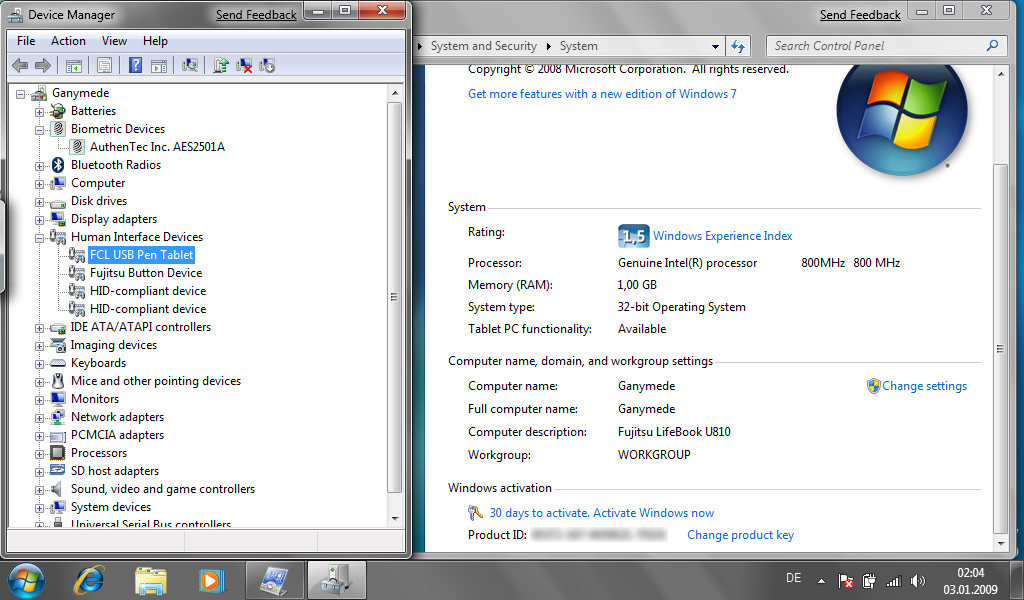Click the taskbar clock showing 02:04
The width and height of the screenshot is (1024, 600).
970,580
